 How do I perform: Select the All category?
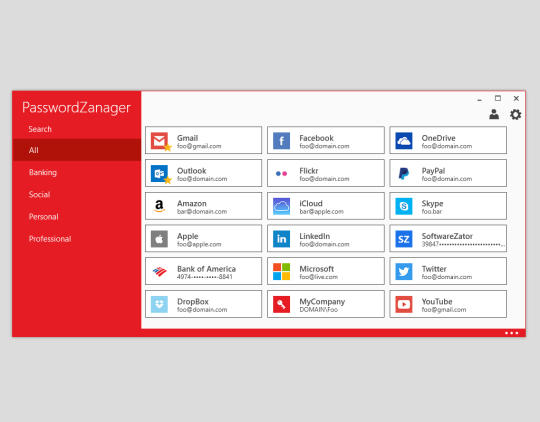[76, 150]
